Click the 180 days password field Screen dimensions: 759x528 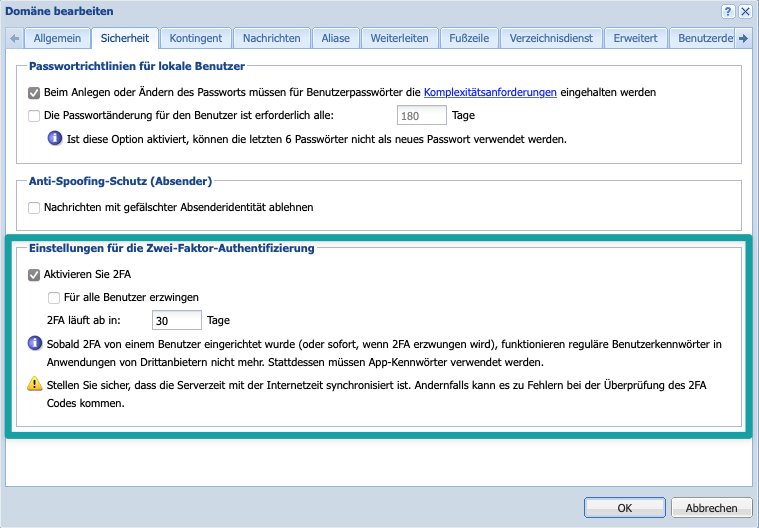click(422, 116)
